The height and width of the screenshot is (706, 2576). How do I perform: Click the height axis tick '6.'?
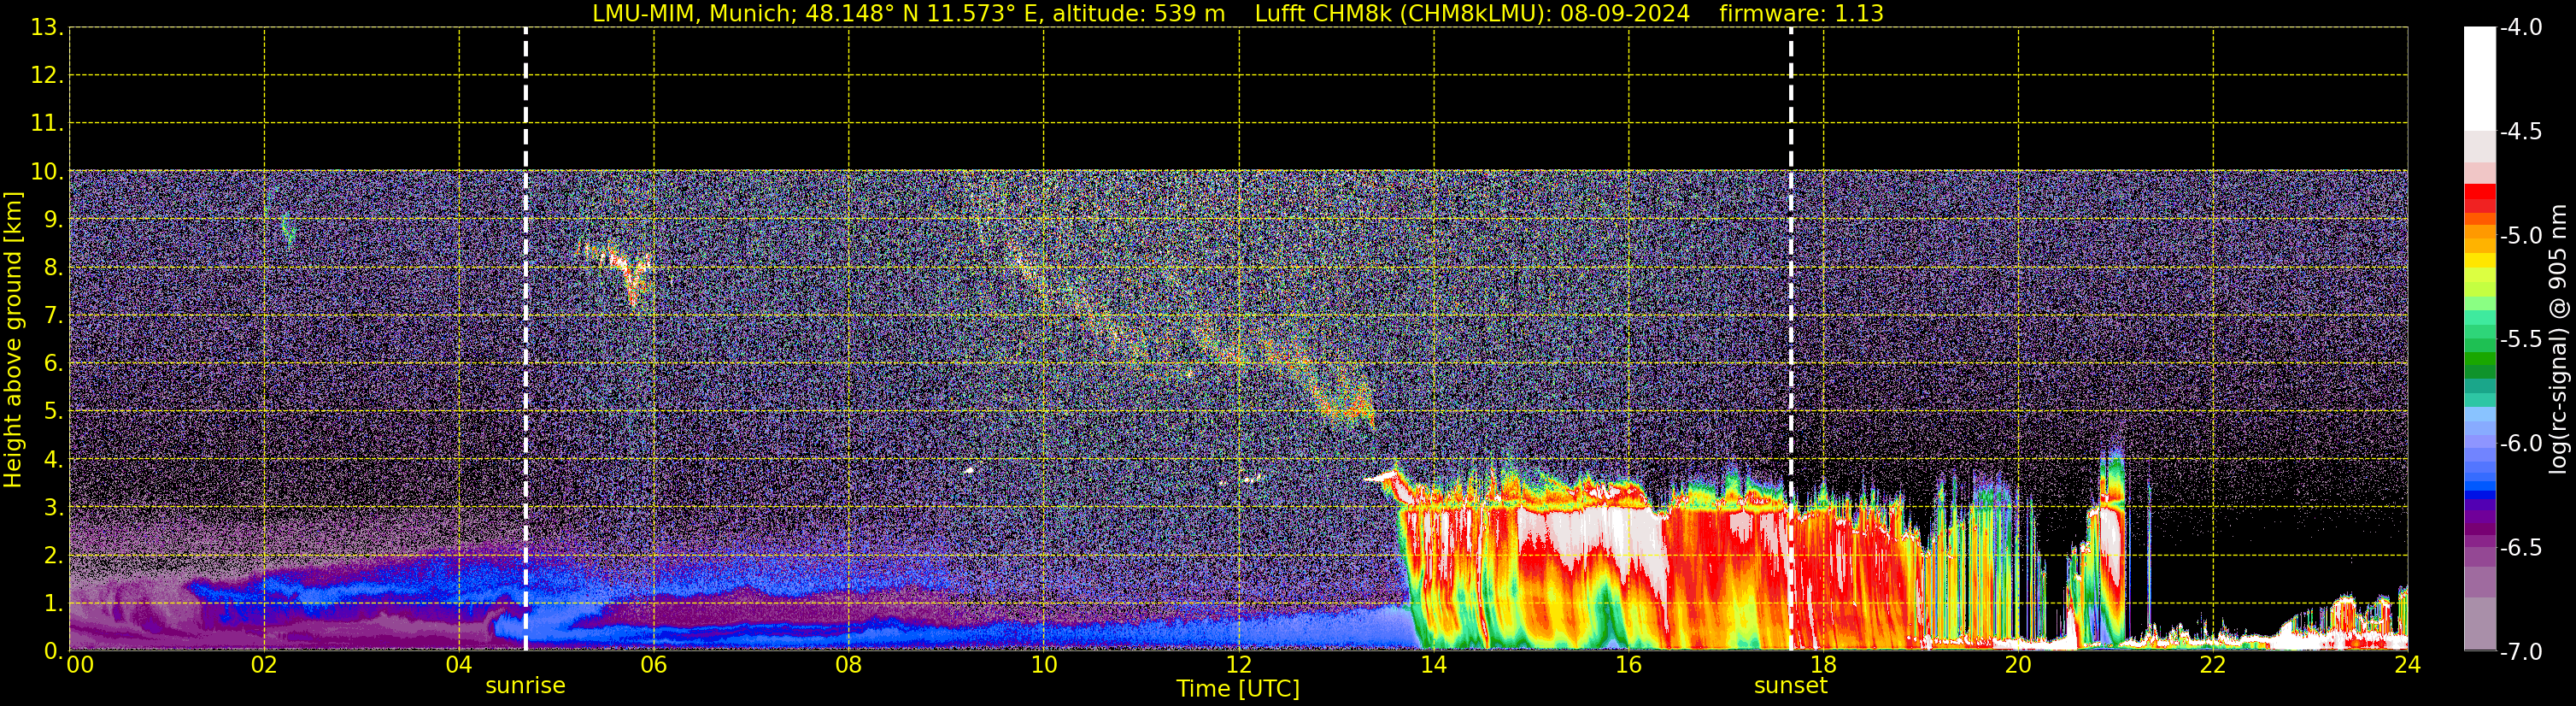click(54, 363)
